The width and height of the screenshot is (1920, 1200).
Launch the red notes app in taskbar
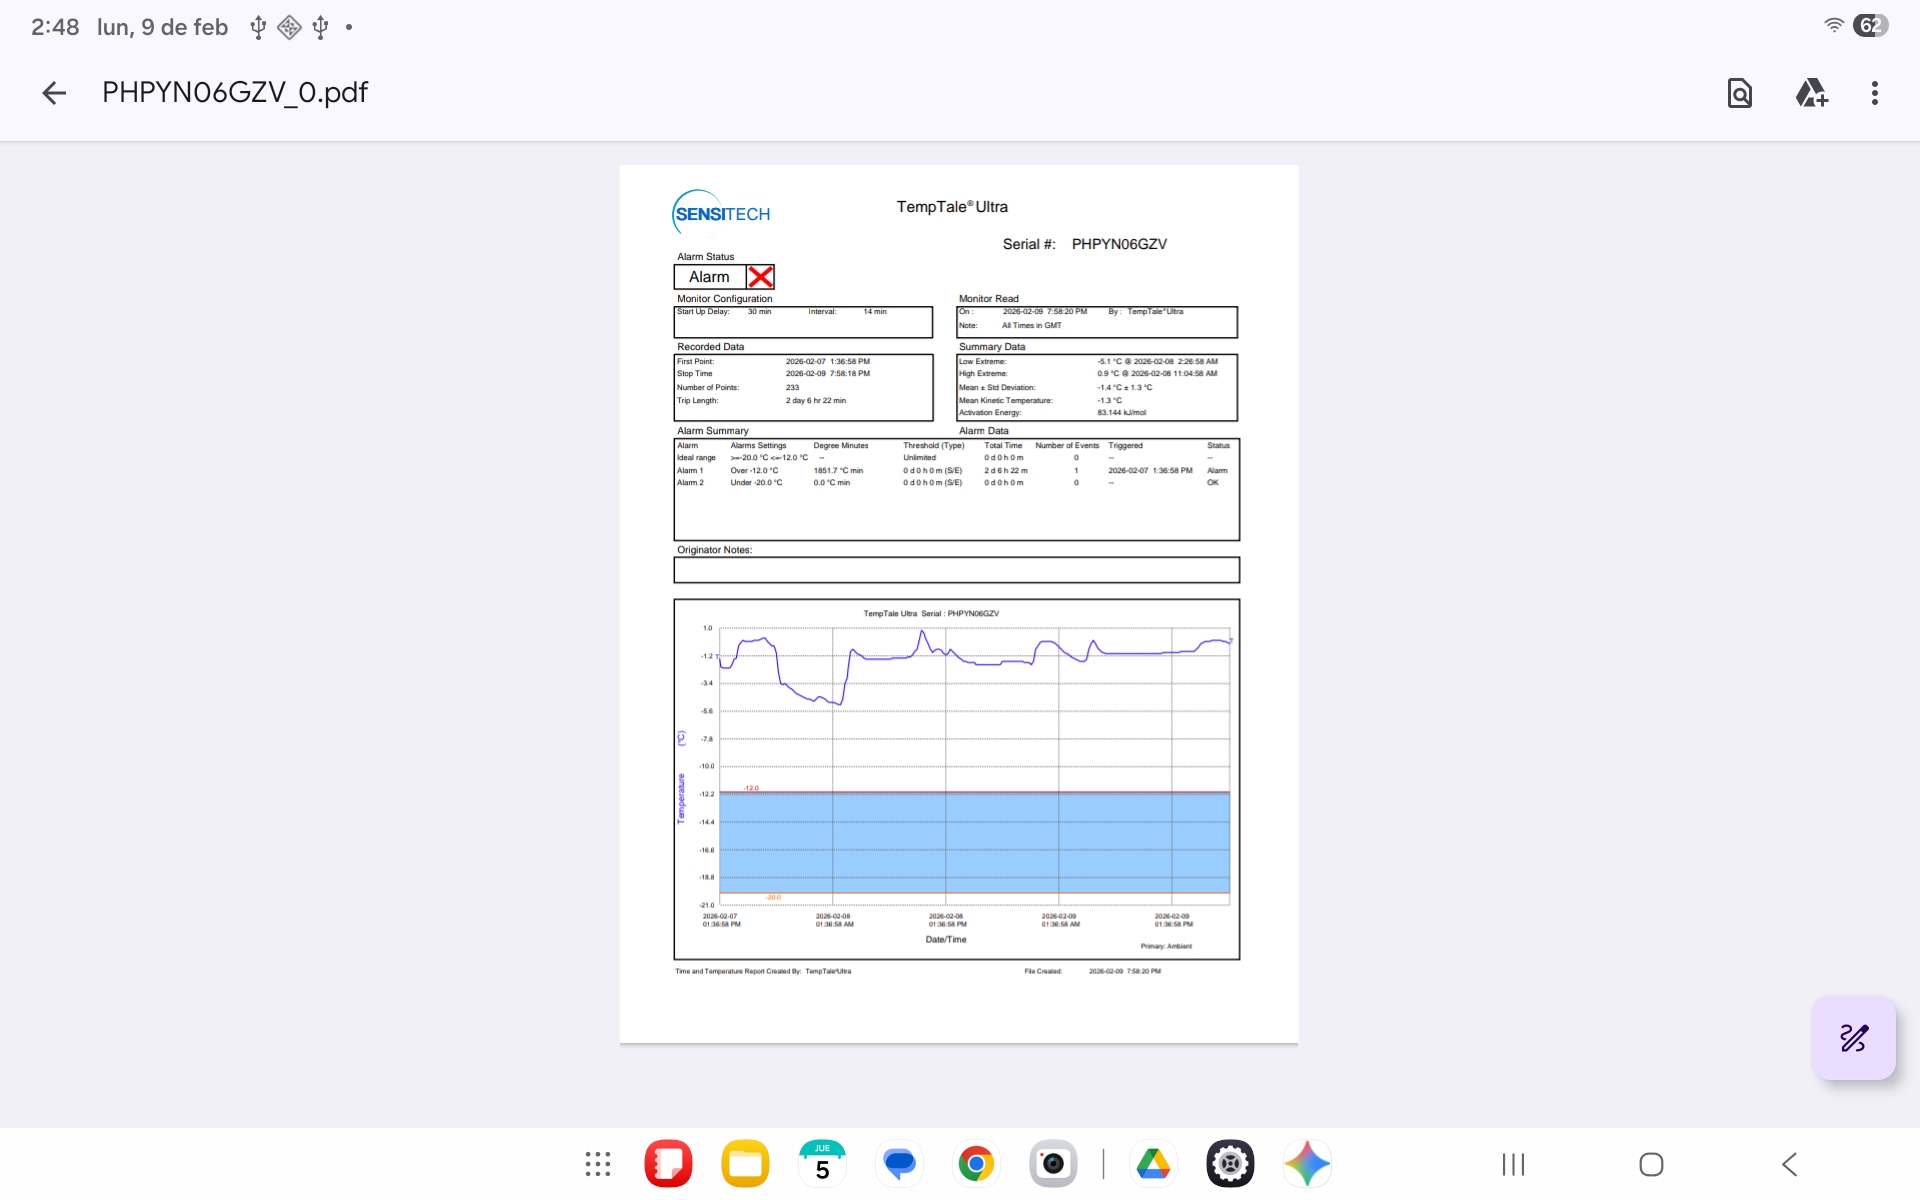click(x=668, y=1164)
